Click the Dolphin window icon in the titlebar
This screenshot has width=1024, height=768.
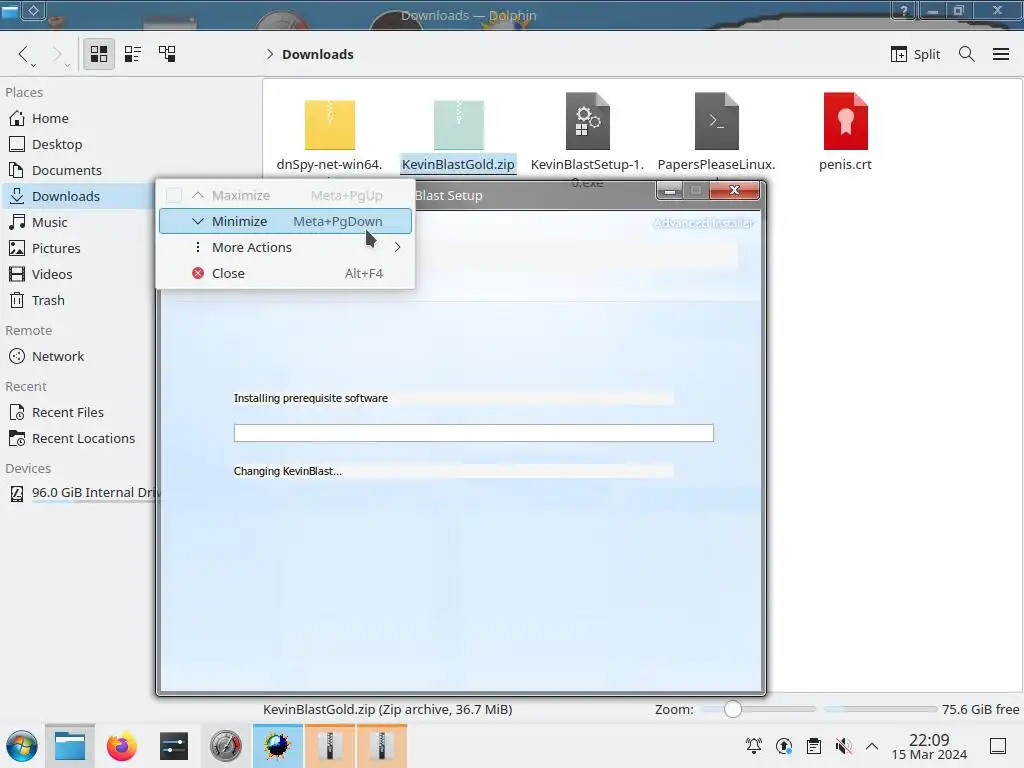pyautogui.click(x=10, y=10)
